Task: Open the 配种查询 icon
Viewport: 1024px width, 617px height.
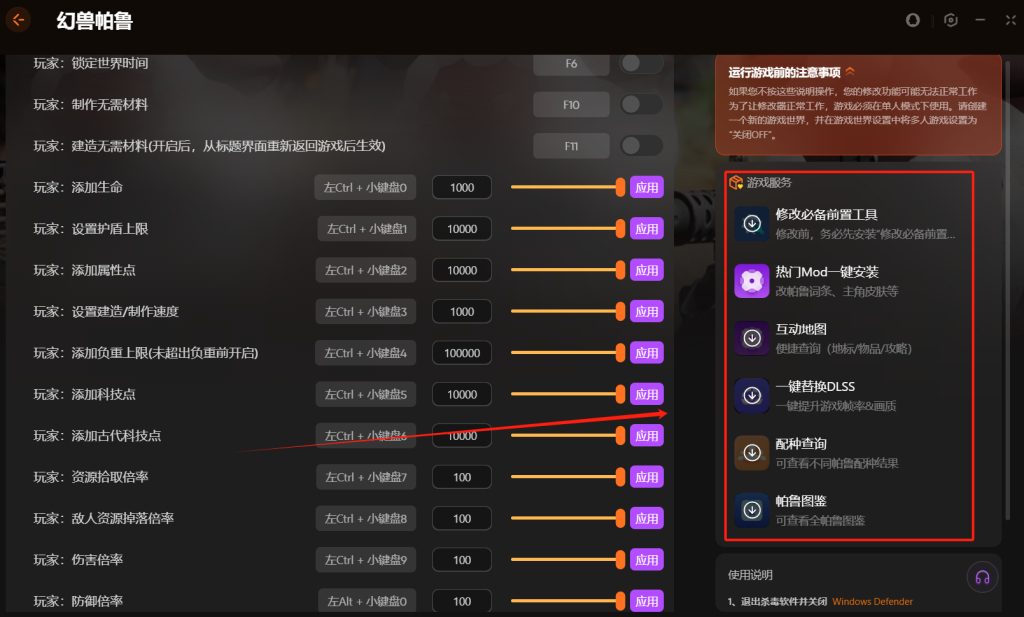Action: (752, 453)
